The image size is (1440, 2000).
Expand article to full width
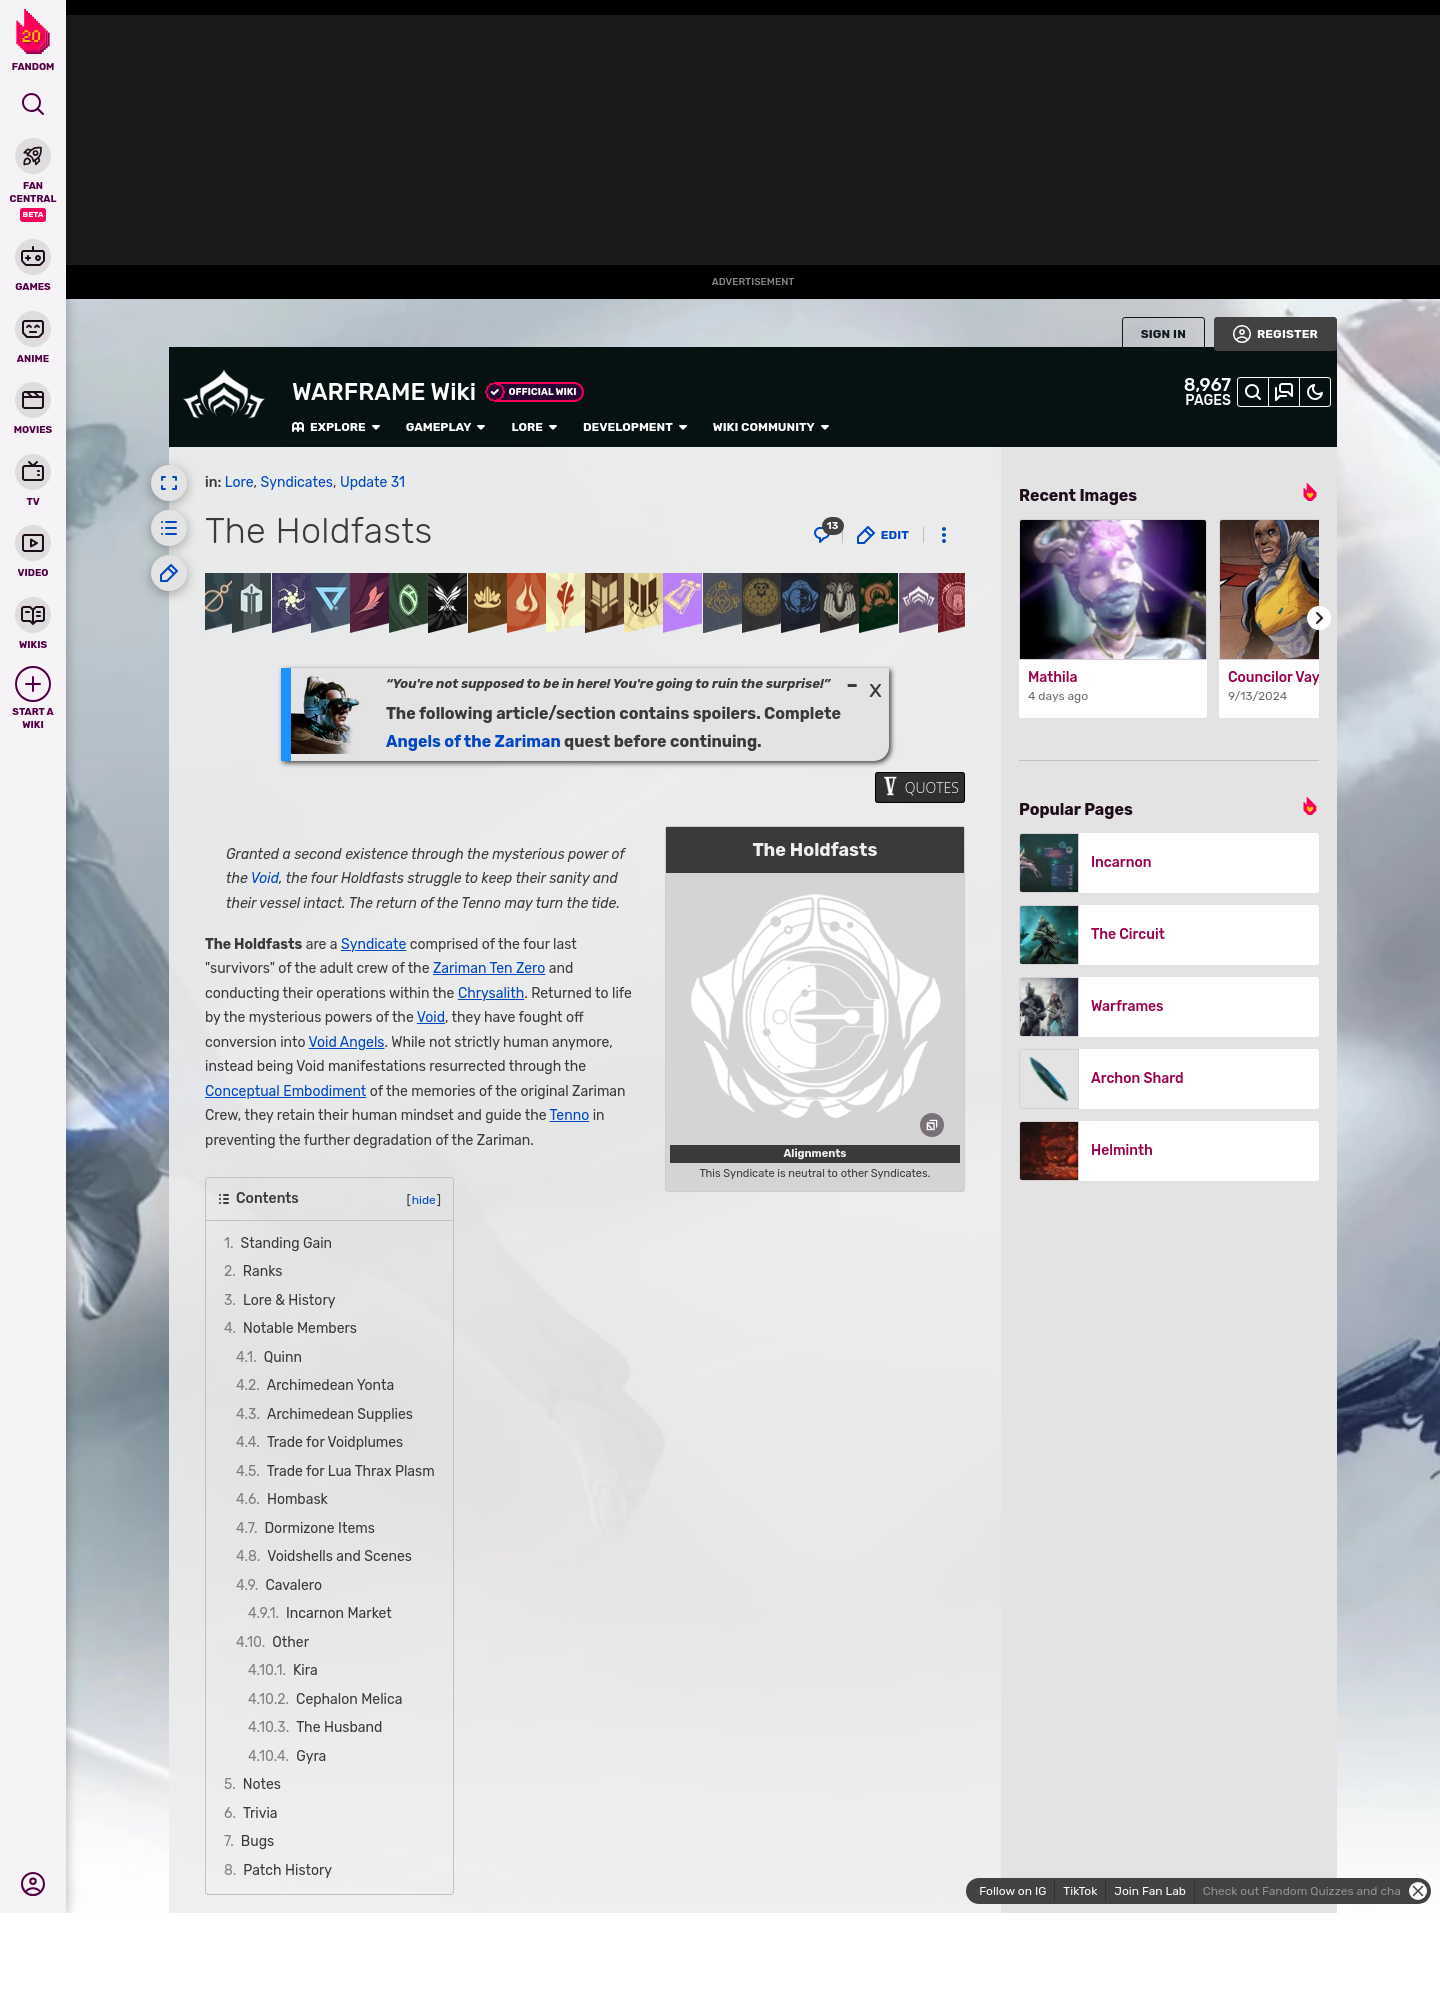(x=169, y=483)
